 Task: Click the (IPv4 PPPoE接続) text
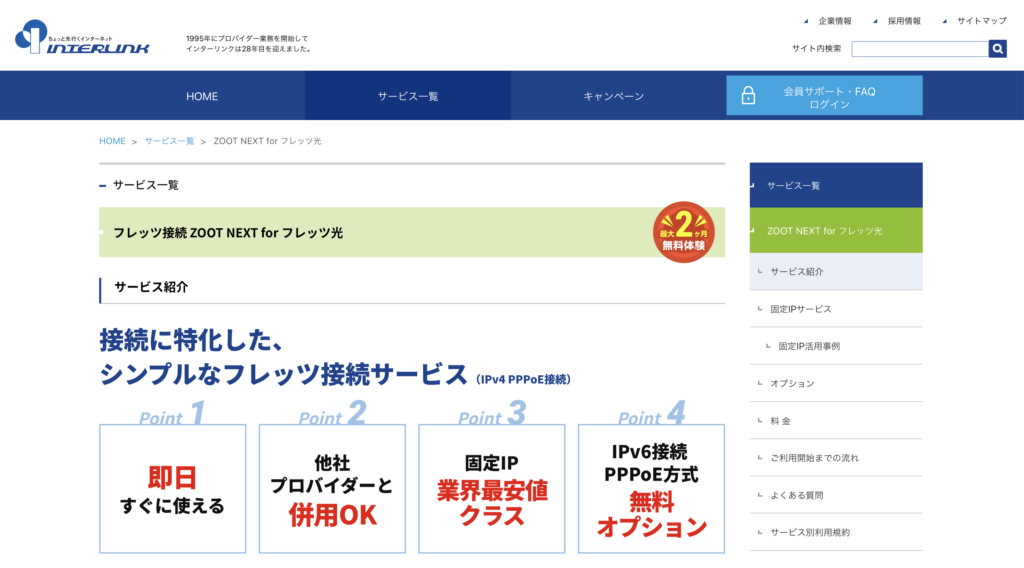[x=523, y=379]
